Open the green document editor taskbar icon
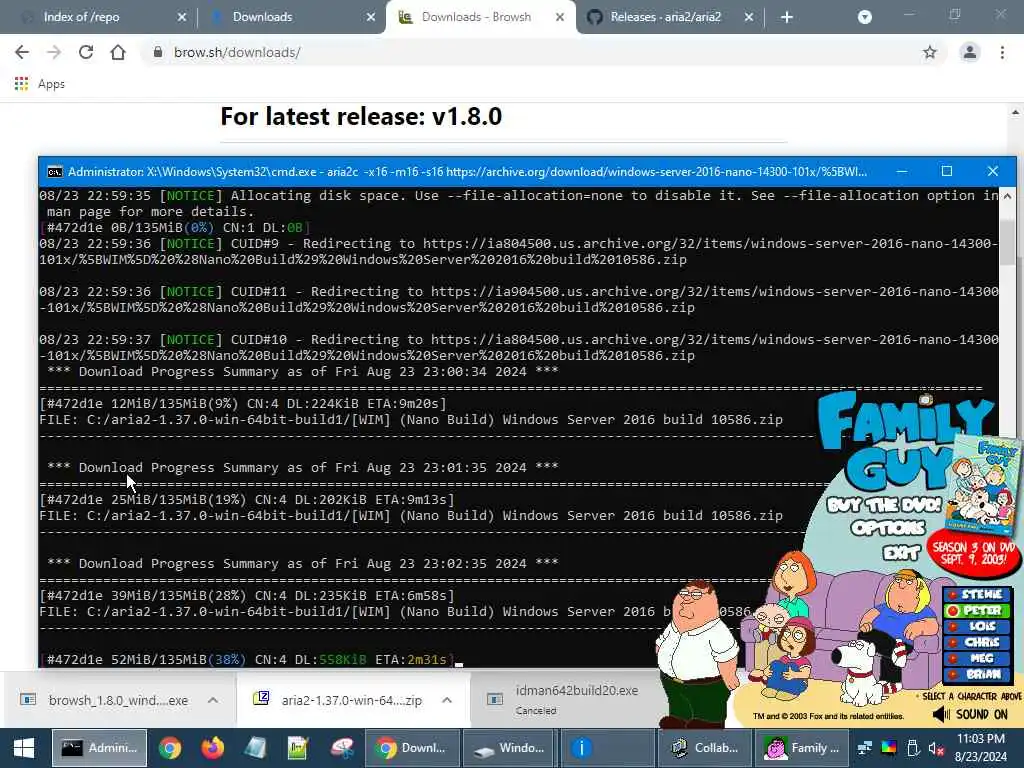This screenshot has width=1024, height=768. [298, 748]
